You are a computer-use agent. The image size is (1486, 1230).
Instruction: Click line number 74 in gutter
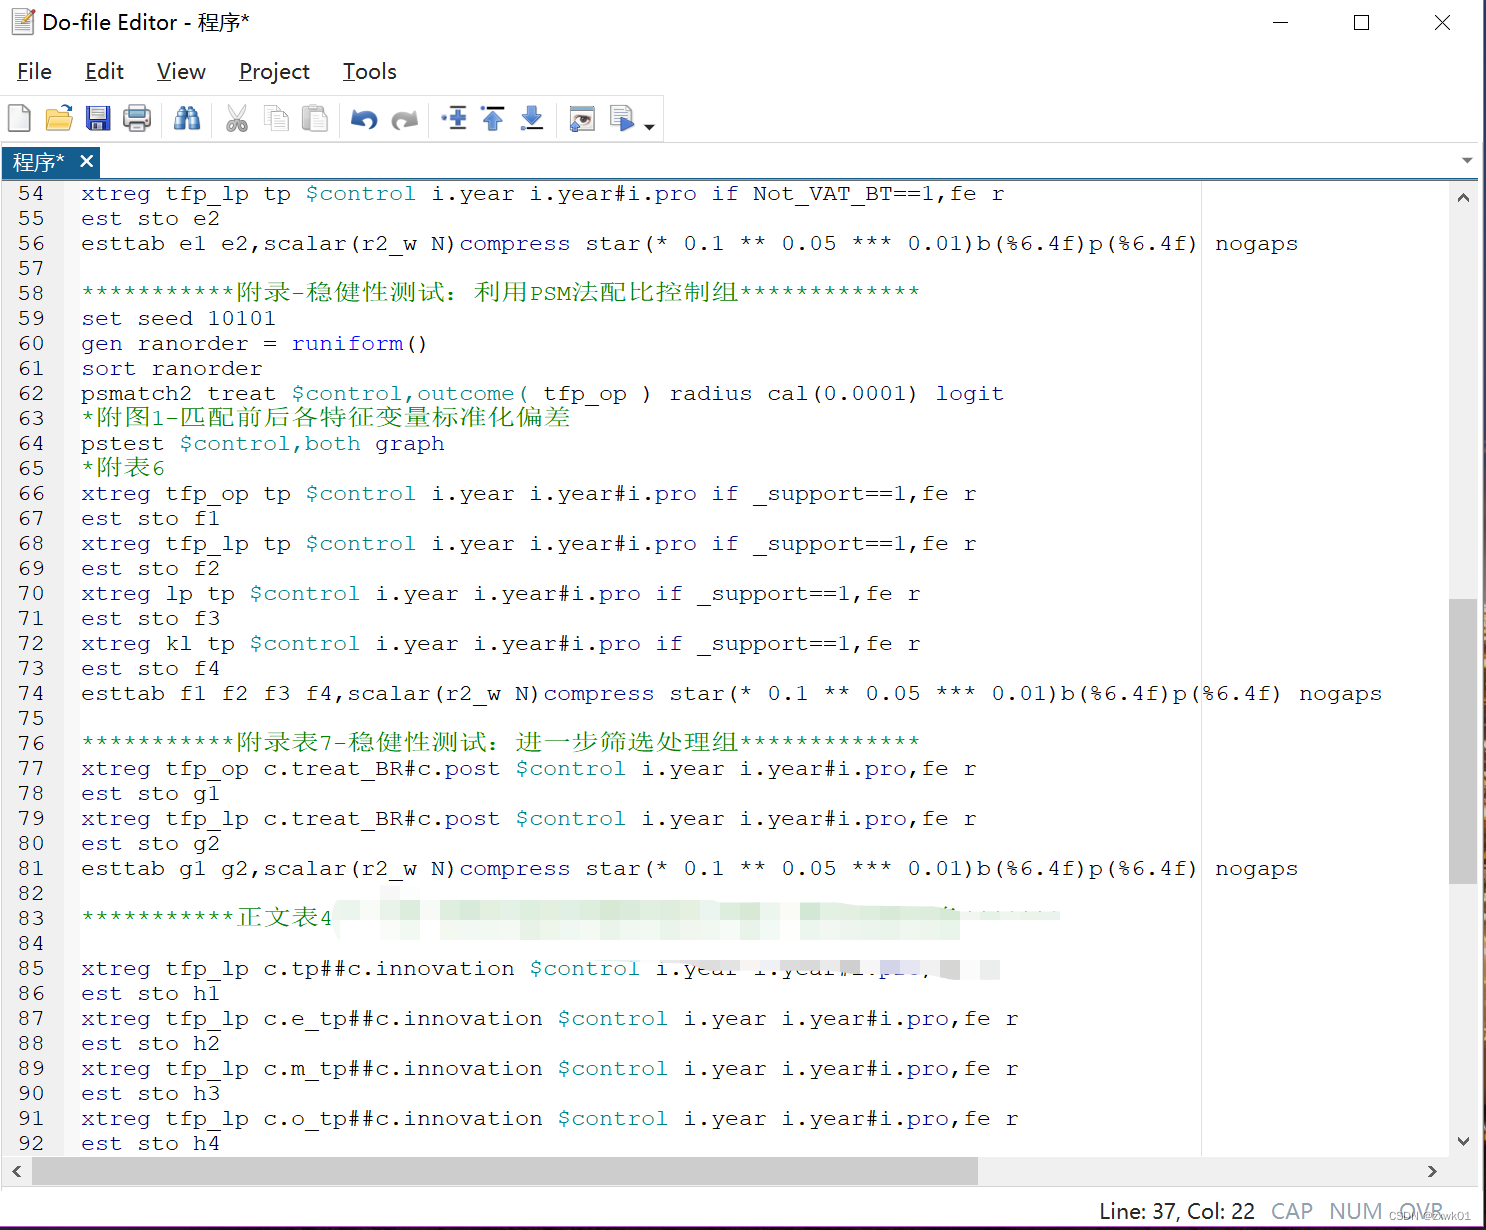click(32, 693)
